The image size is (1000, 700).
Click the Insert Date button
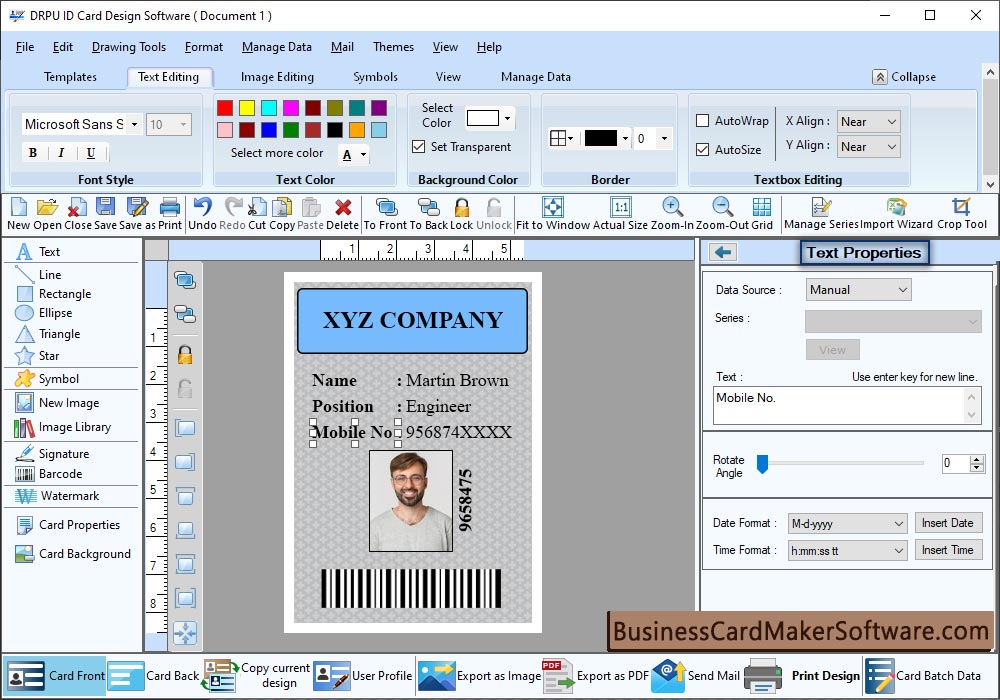pos(948,523)
